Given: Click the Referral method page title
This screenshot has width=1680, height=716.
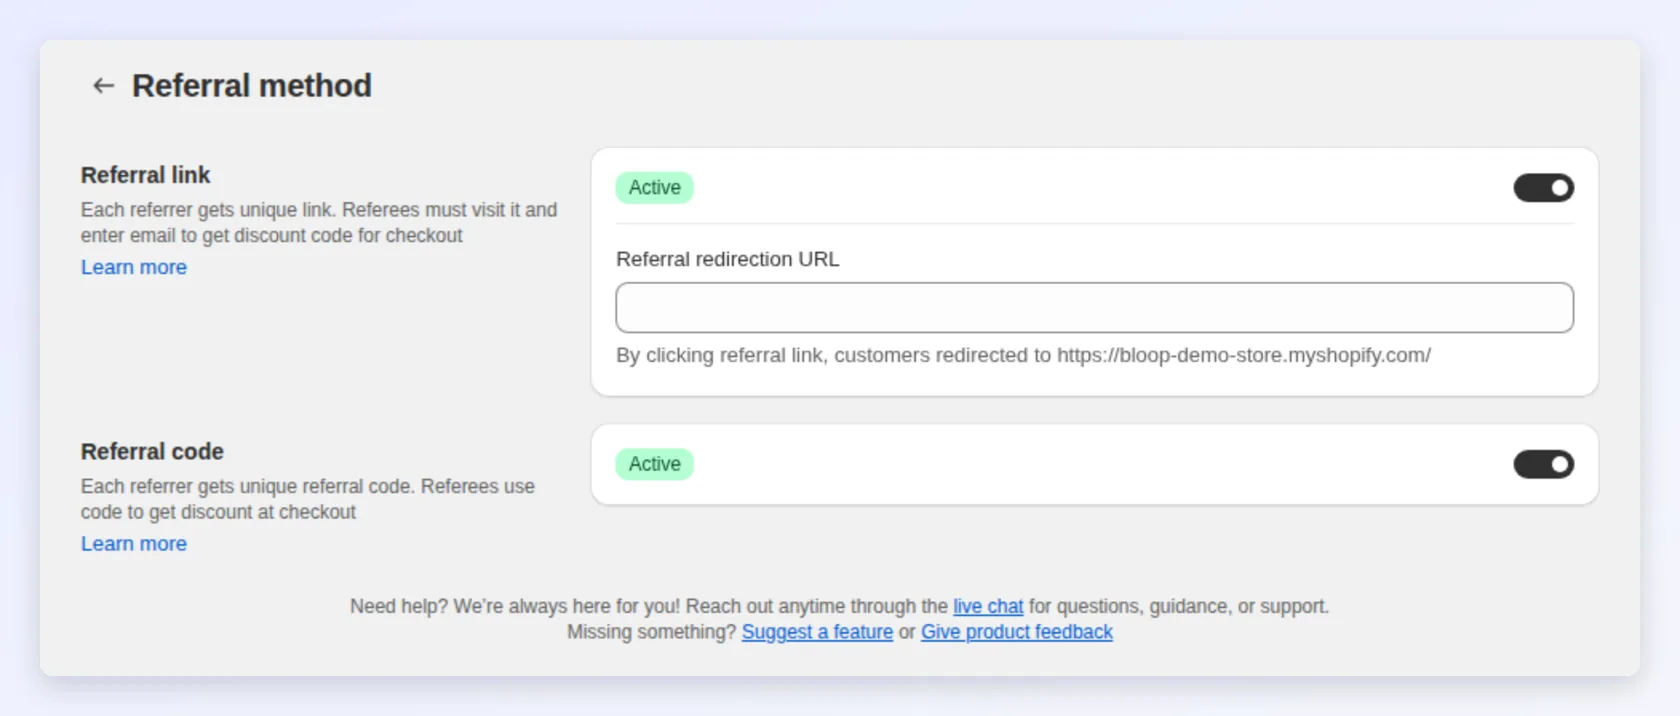Looking at the screenshot, I should pyautogui.click(x=252, y=86).
